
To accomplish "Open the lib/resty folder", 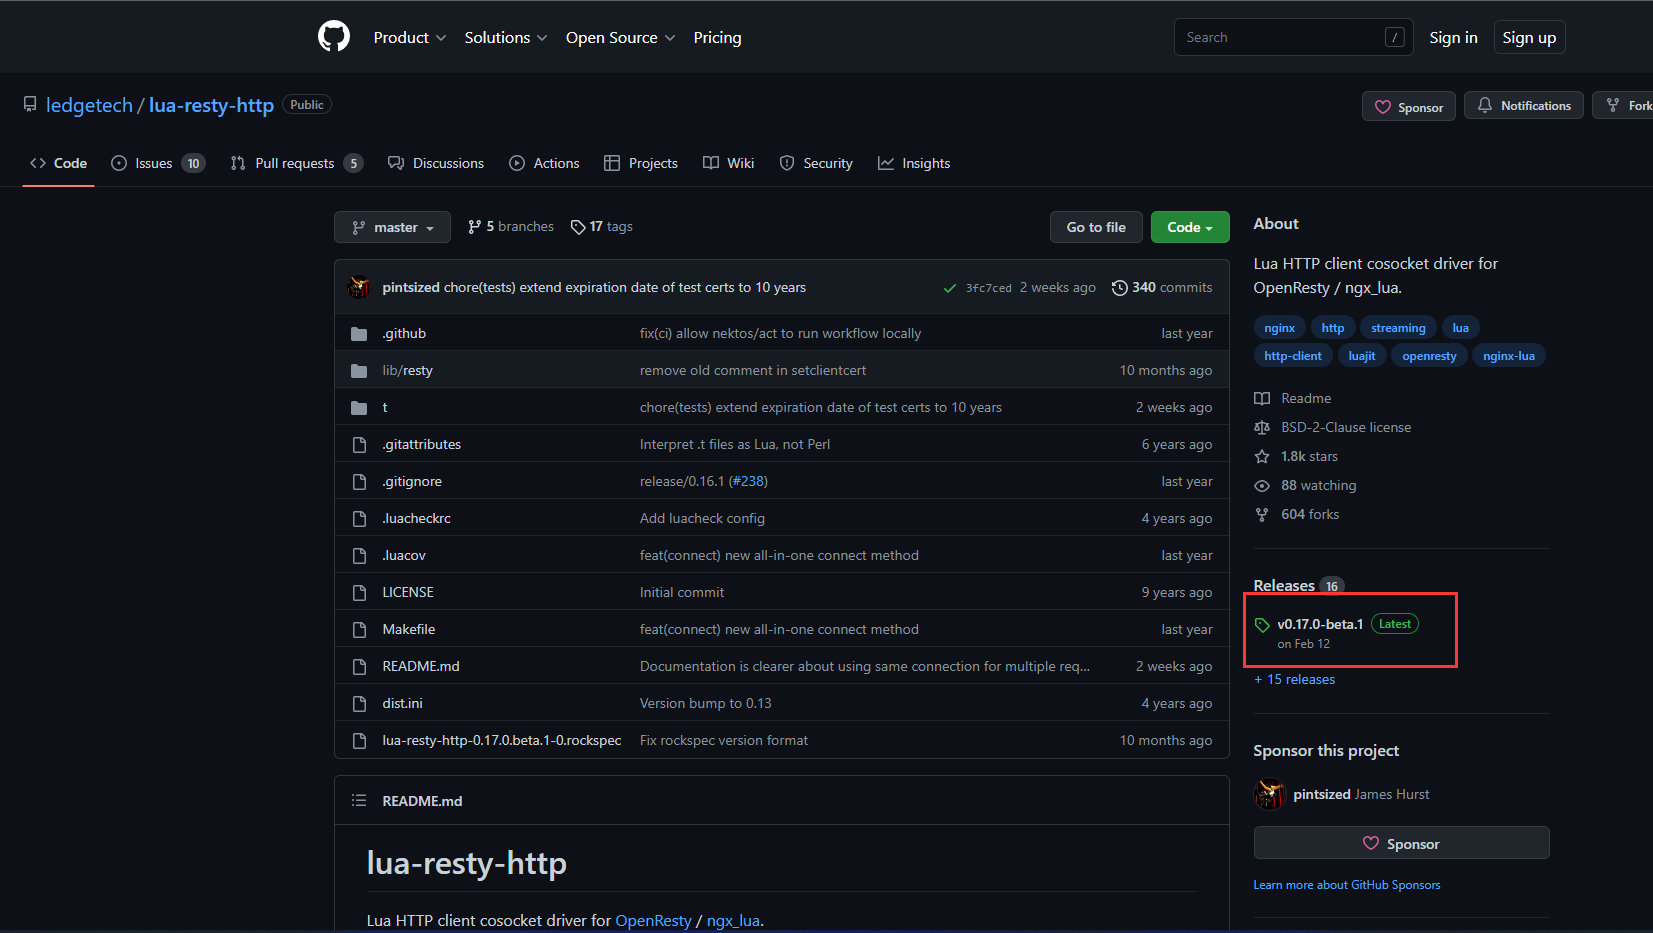I will (407, 370).
